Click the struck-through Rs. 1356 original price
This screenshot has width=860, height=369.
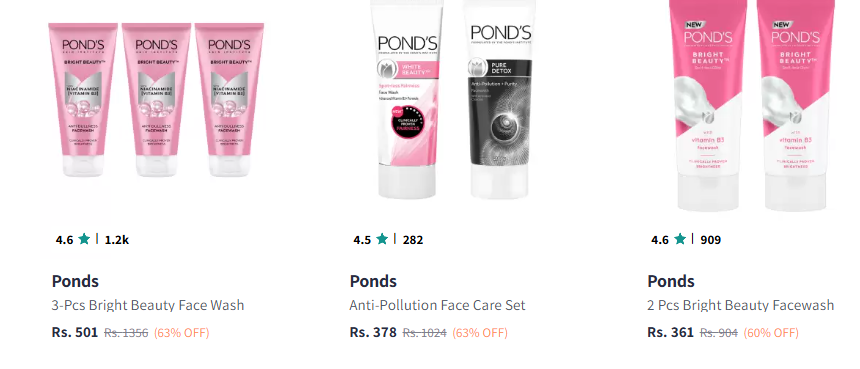[x=126, y=333]
